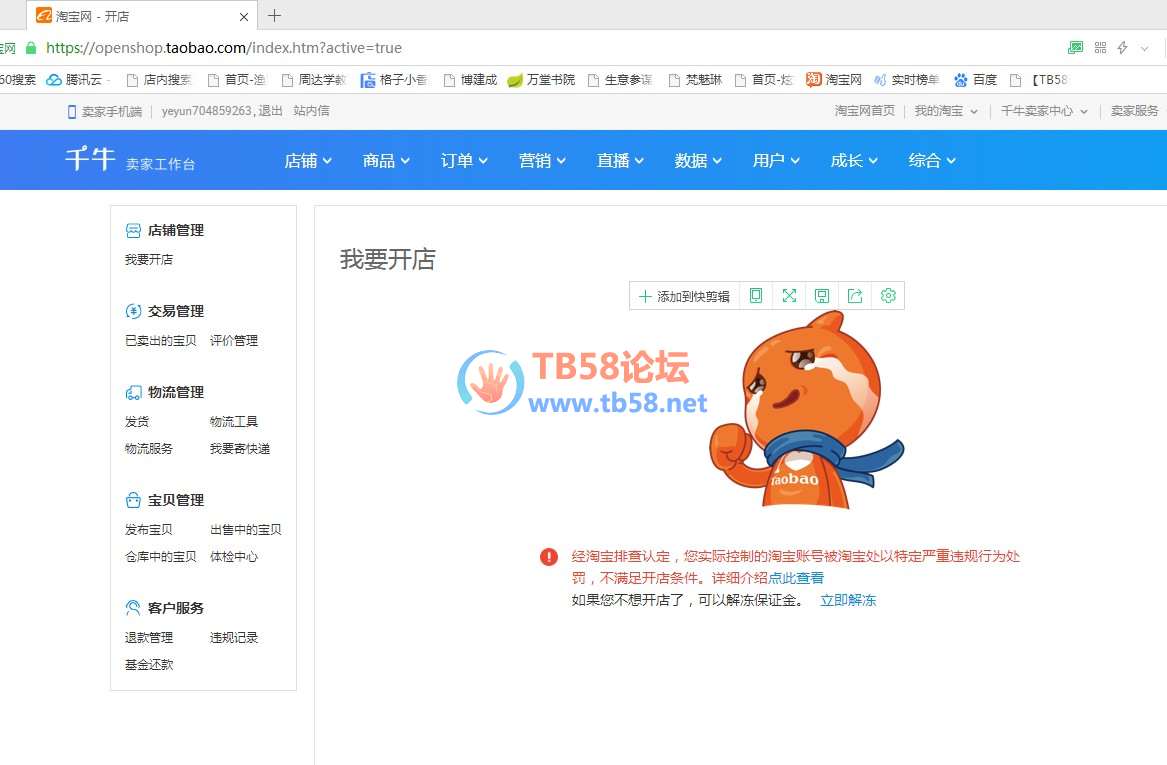
Task: Open the 卖家服务 link
Action: [1134, 111]
